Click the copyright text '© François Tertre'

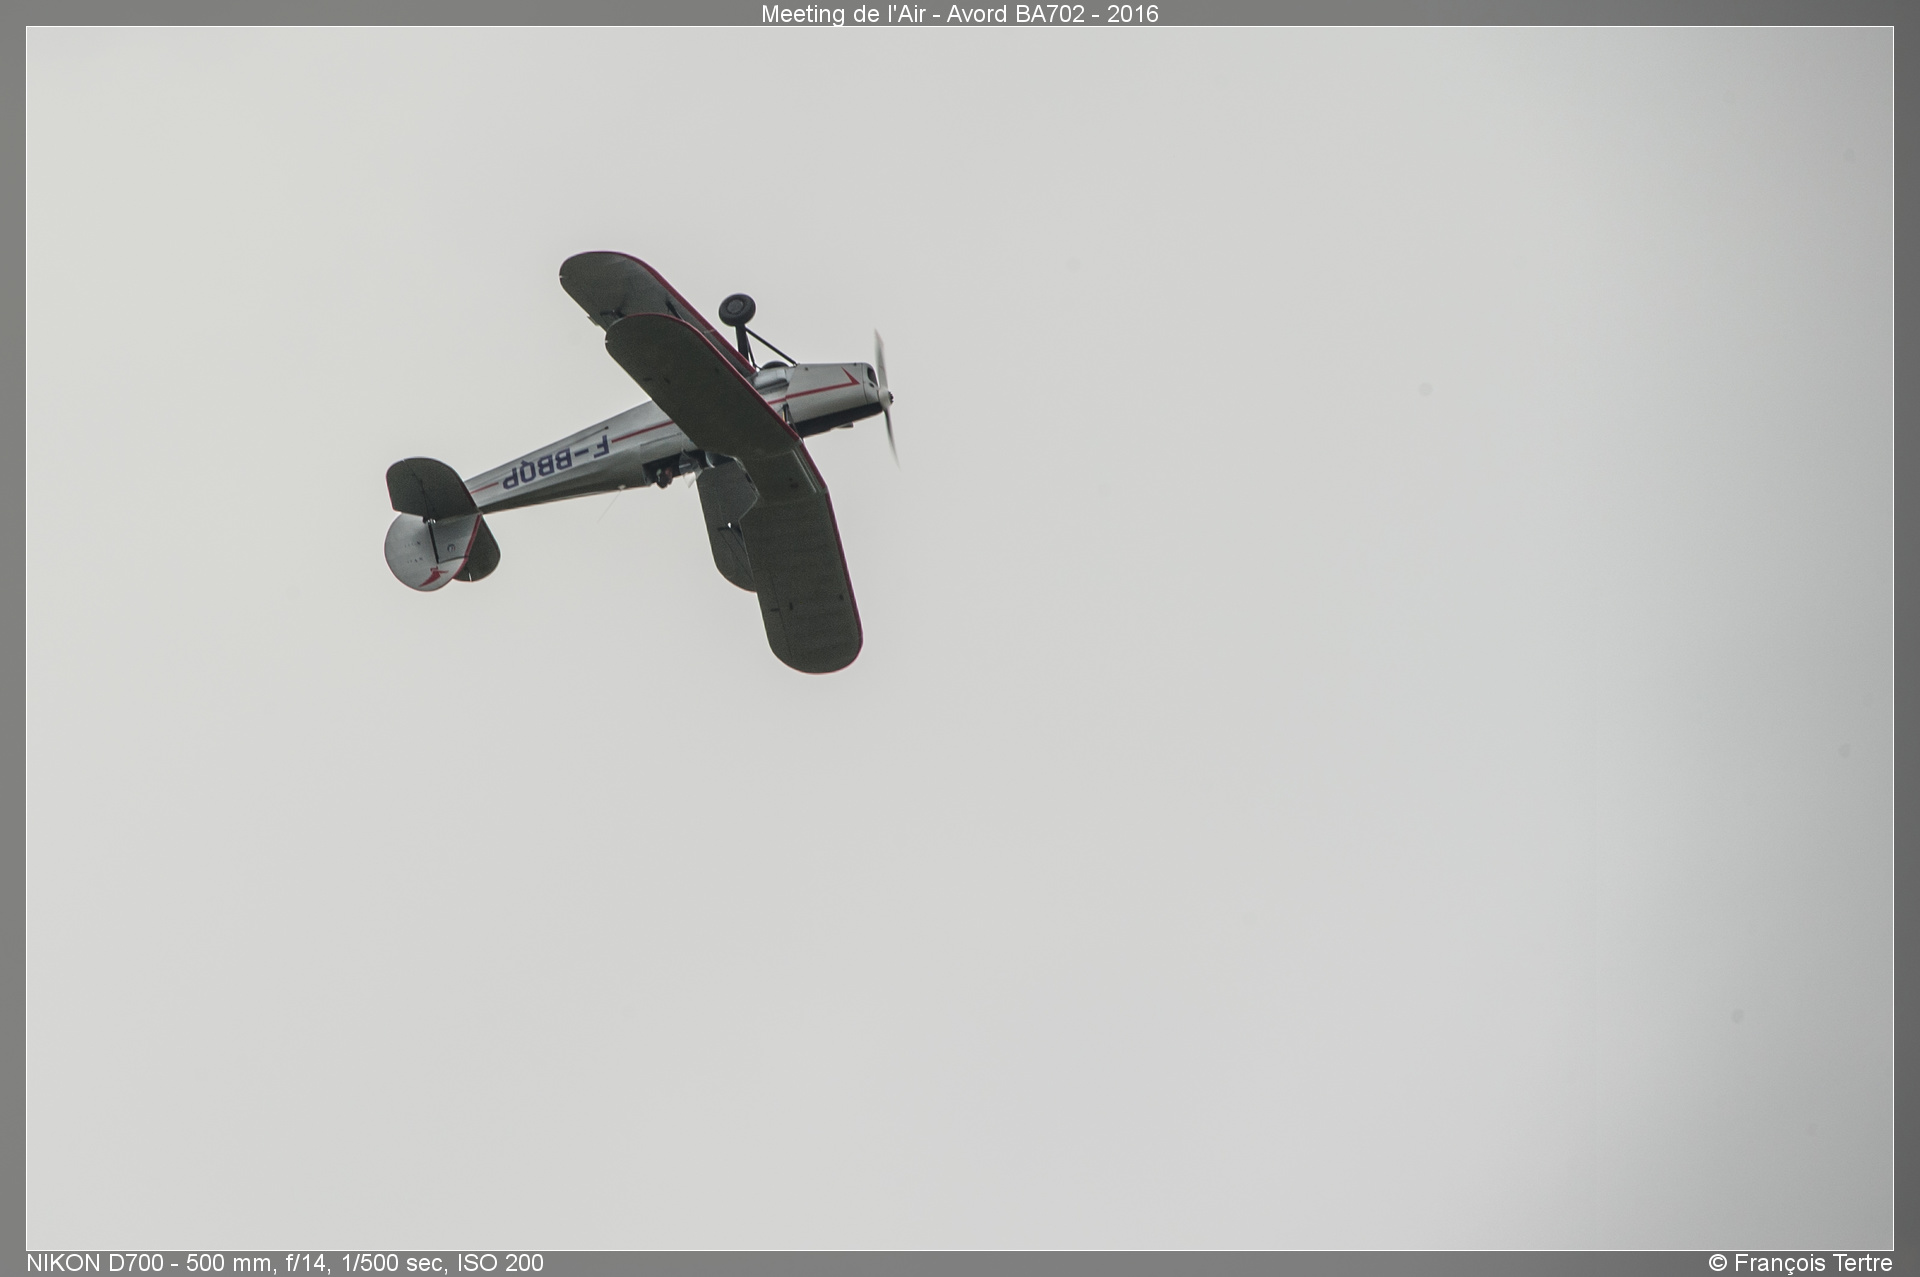pos(1800,1263)
